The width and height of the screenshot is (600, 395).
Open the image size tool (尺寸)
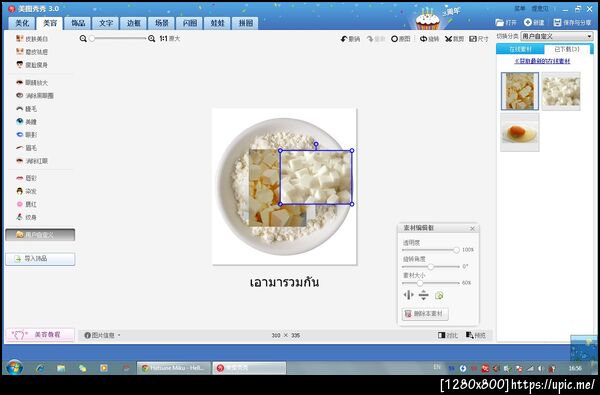tap(479, 39)
